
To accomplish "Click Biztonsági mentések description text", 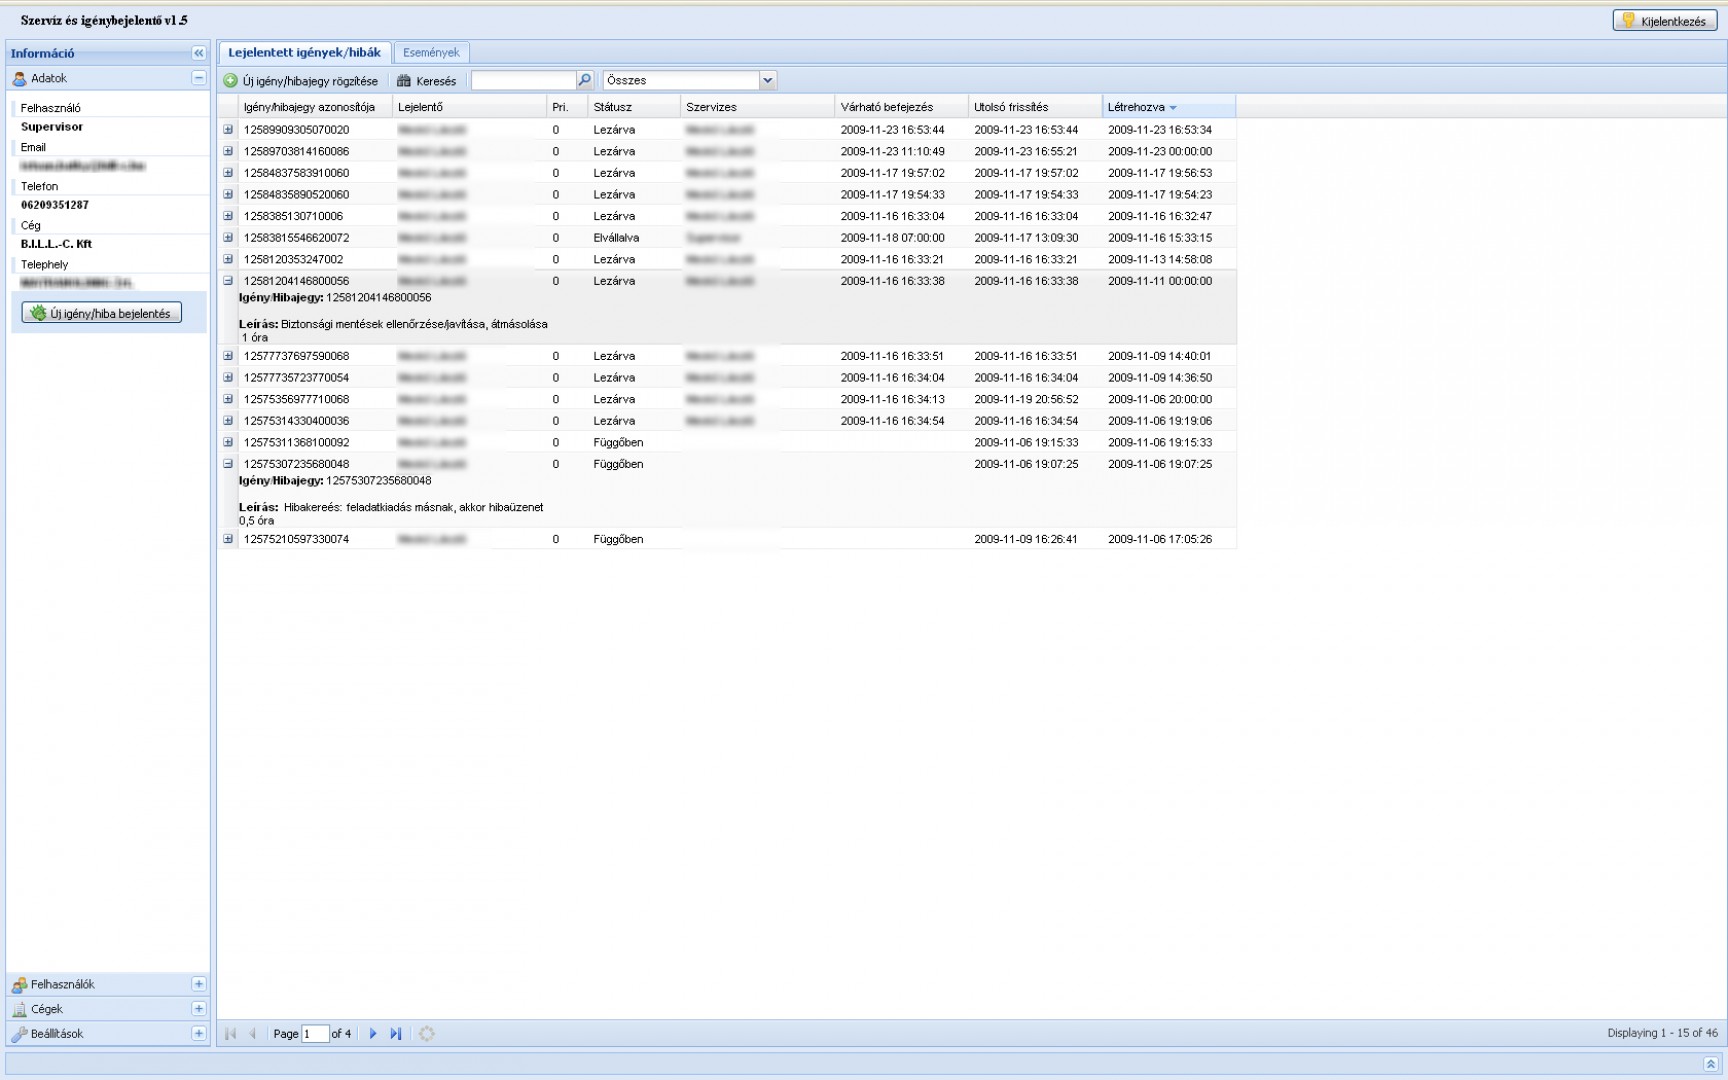I will [414, 324].
